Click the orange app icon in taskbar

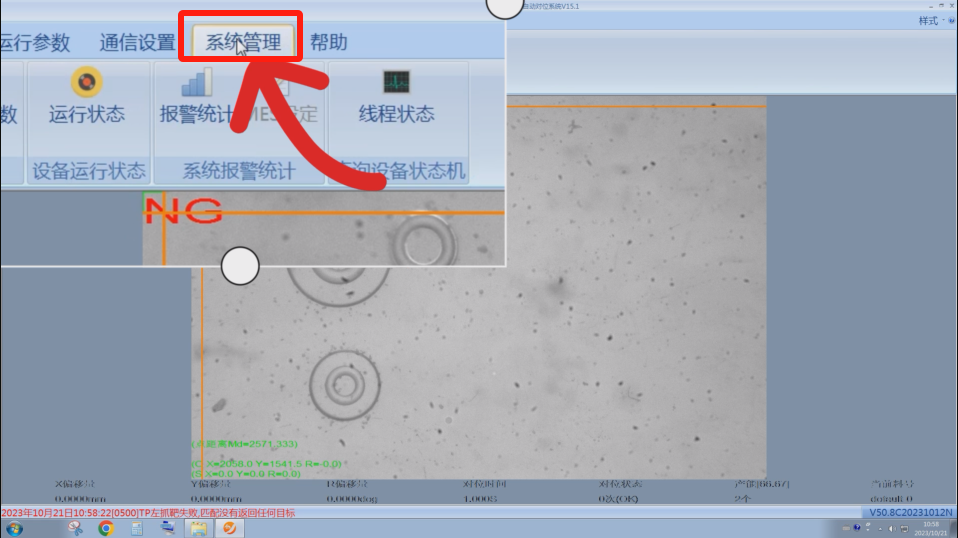pyautogui.click(x=229, y=528)
